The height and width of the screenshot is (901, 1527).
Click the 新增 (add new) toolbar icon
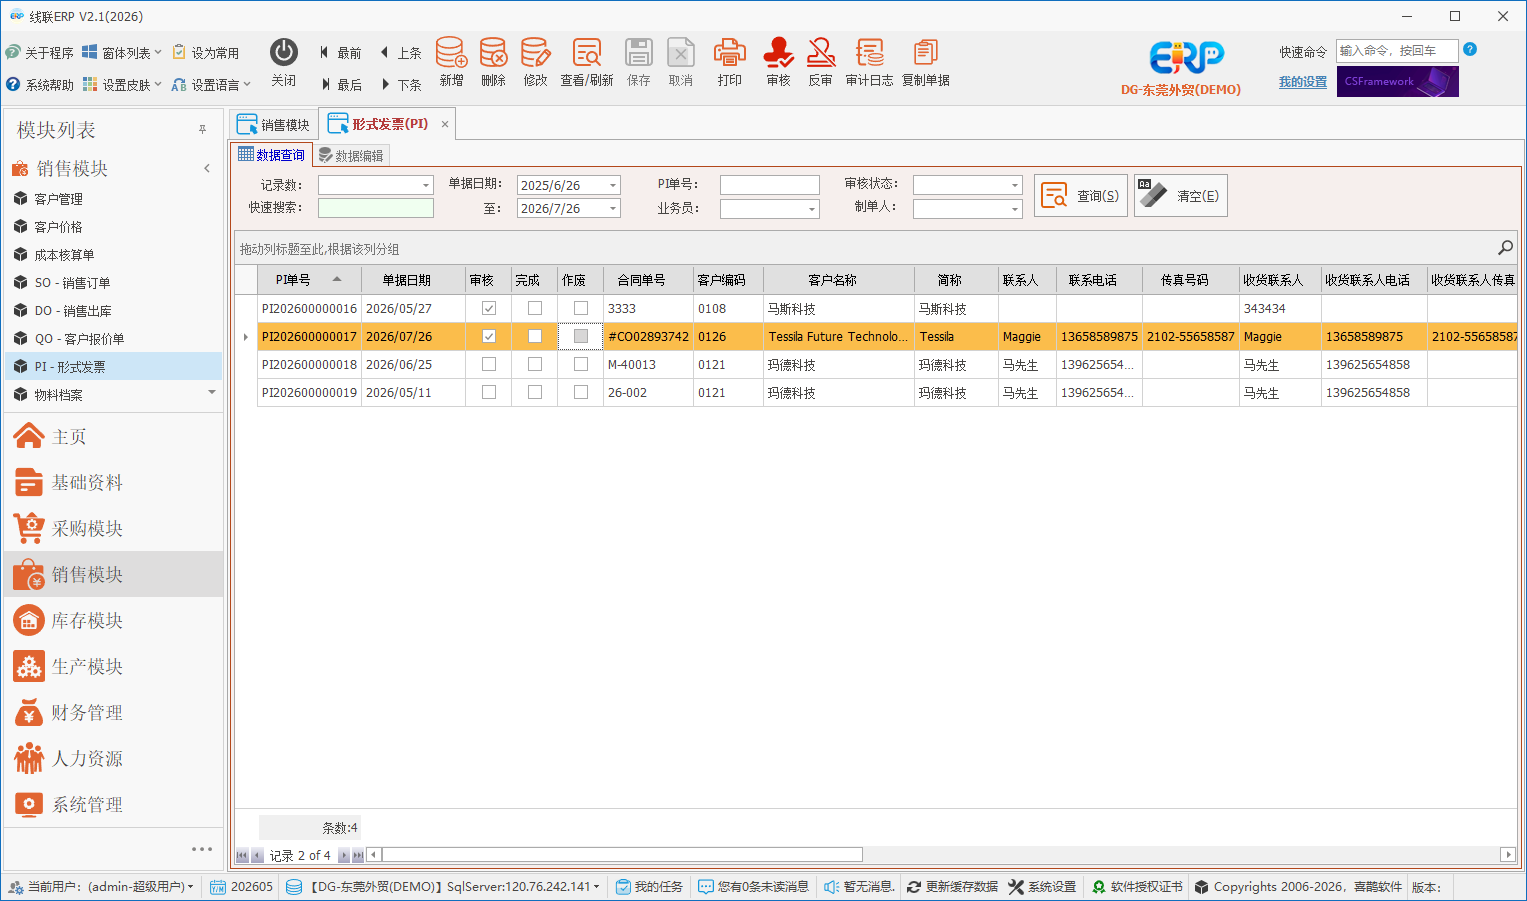pos(451,62)
